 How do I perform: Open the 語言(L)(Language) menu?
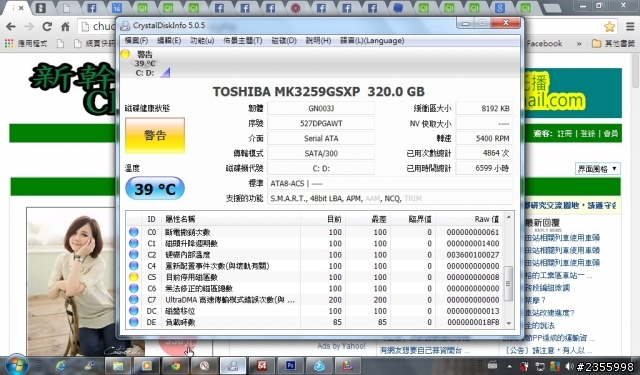372,40
